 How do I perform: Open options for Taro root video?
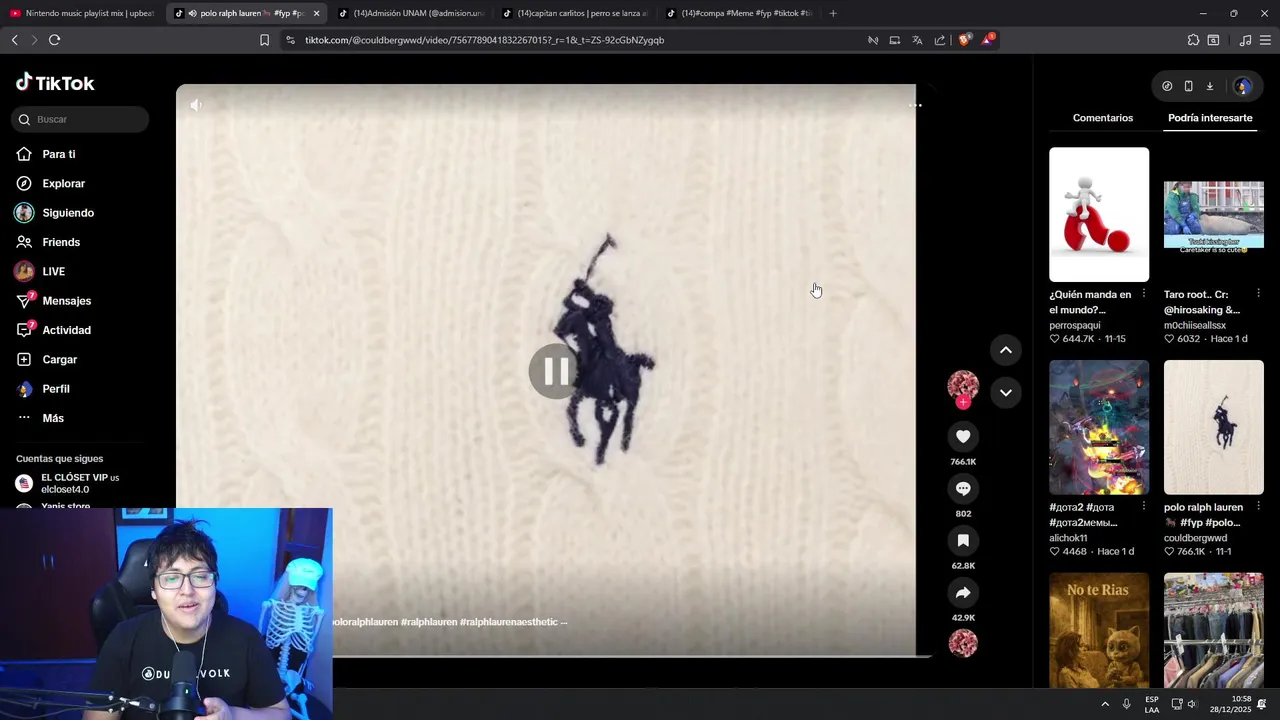[x=1258, y=293]
